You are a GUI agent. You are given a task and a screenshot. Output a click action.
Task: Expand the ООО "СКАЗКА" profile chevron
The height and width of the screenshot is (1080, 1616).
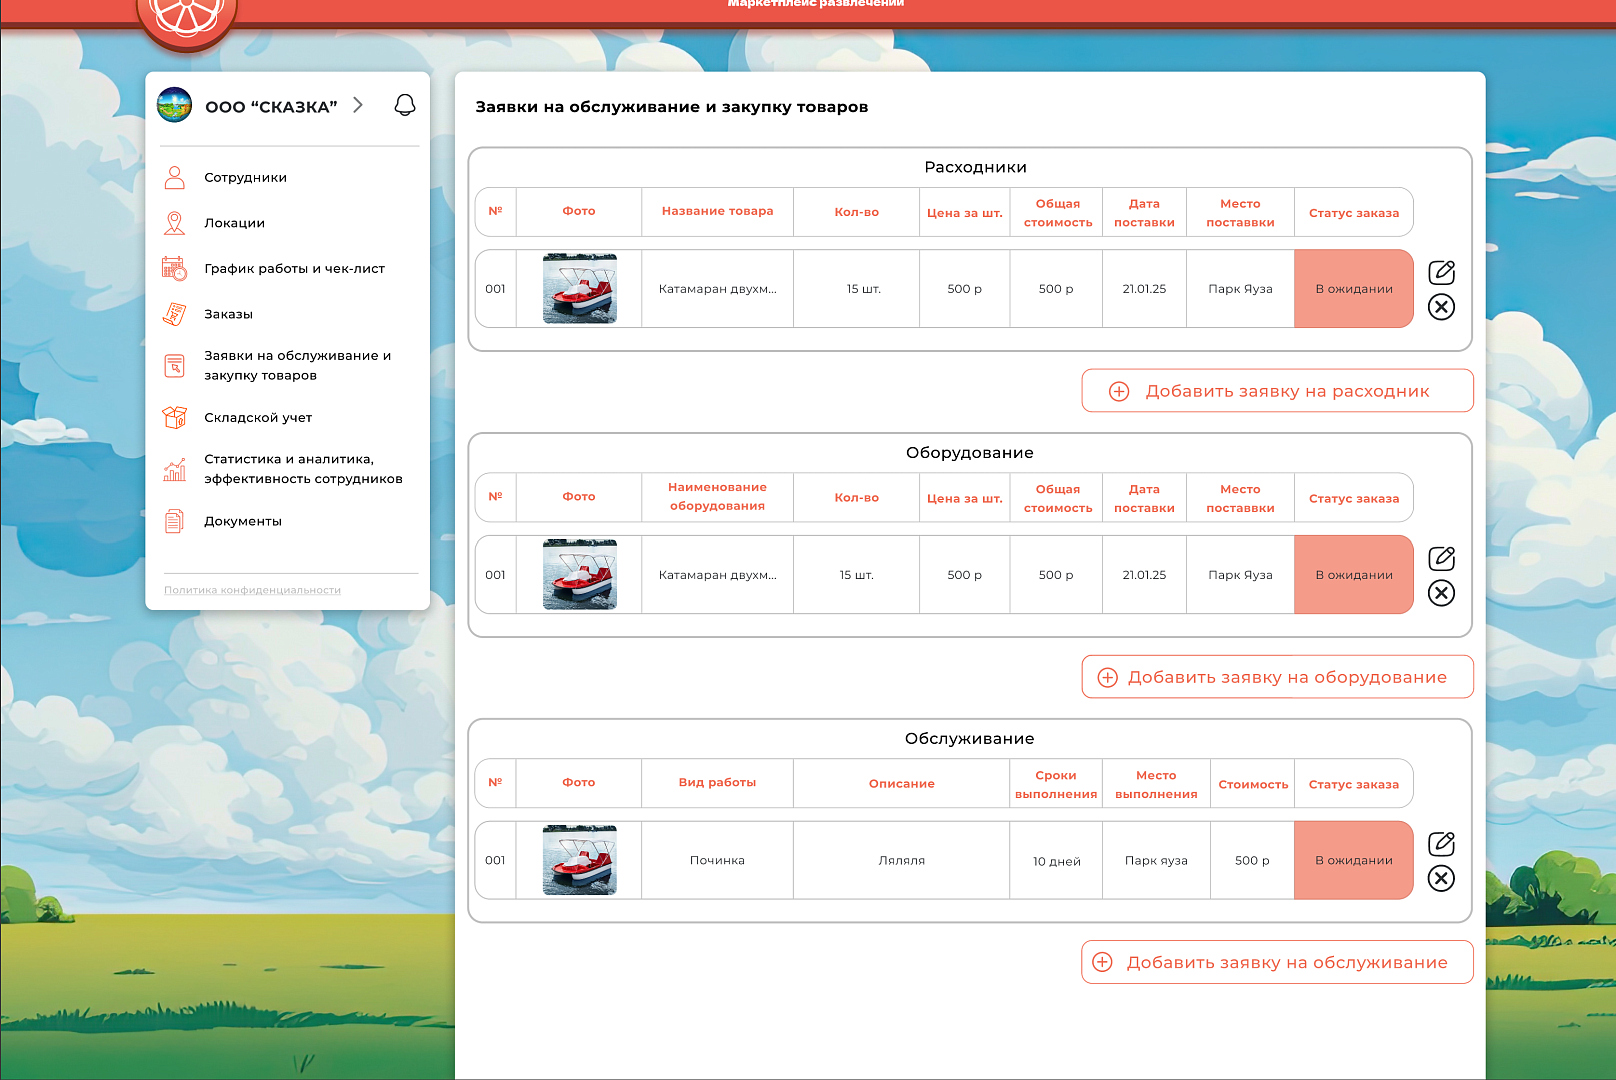(x=358, y=105)
